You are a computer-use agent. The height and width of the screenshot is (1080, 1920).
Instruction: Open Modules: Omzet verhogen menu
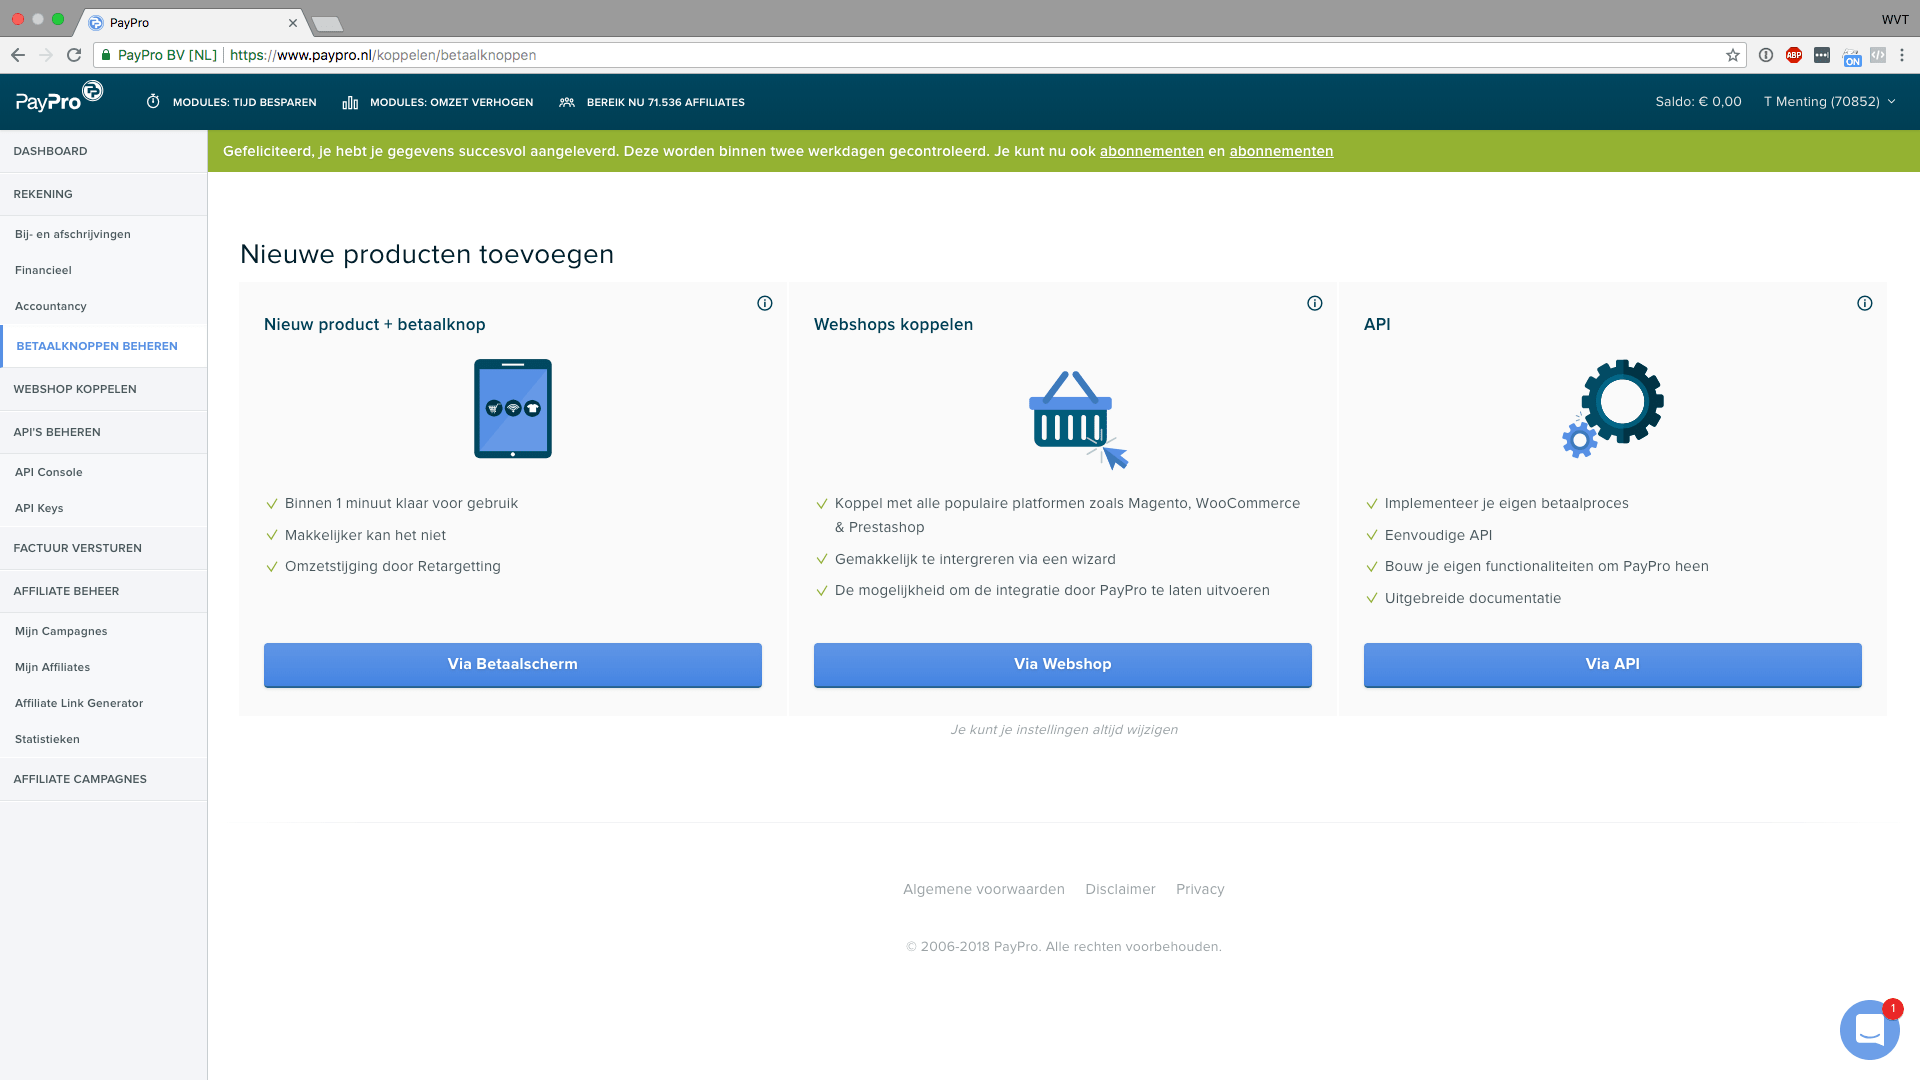pos(451,102)
